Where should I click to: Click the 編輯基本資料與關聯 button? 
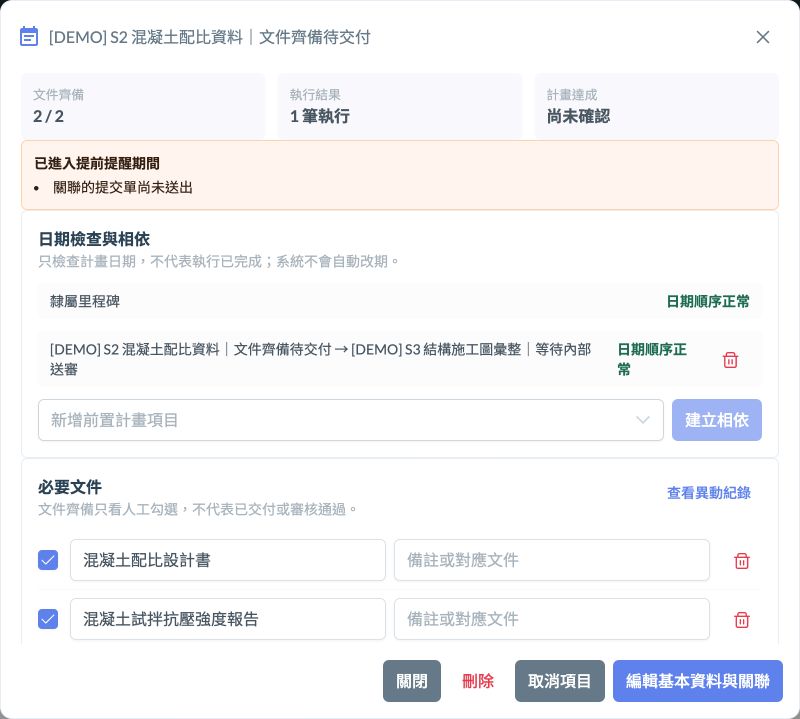click(697, 681)
